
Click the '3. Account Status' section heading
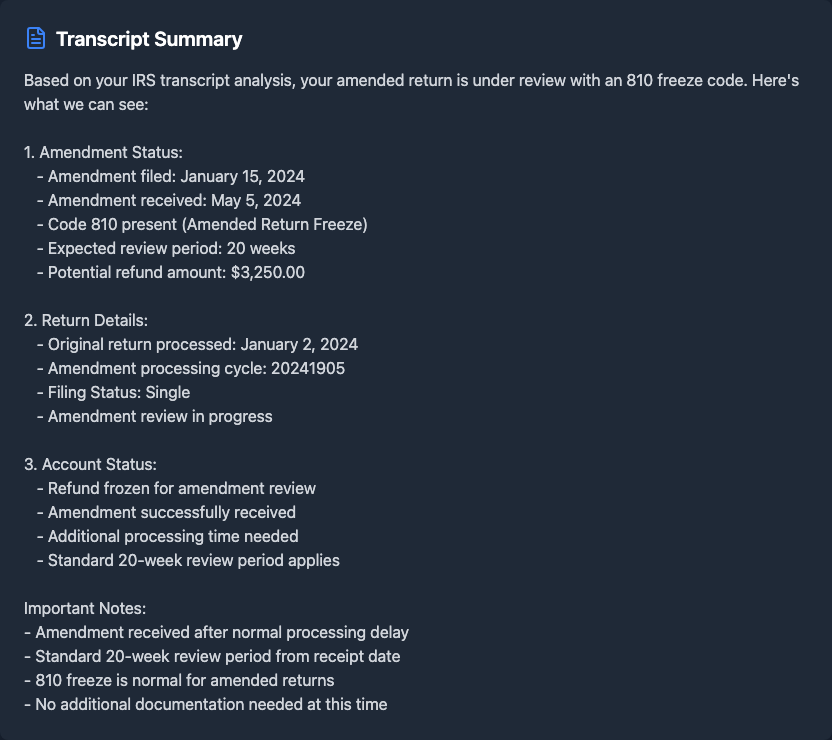(90, 465)
